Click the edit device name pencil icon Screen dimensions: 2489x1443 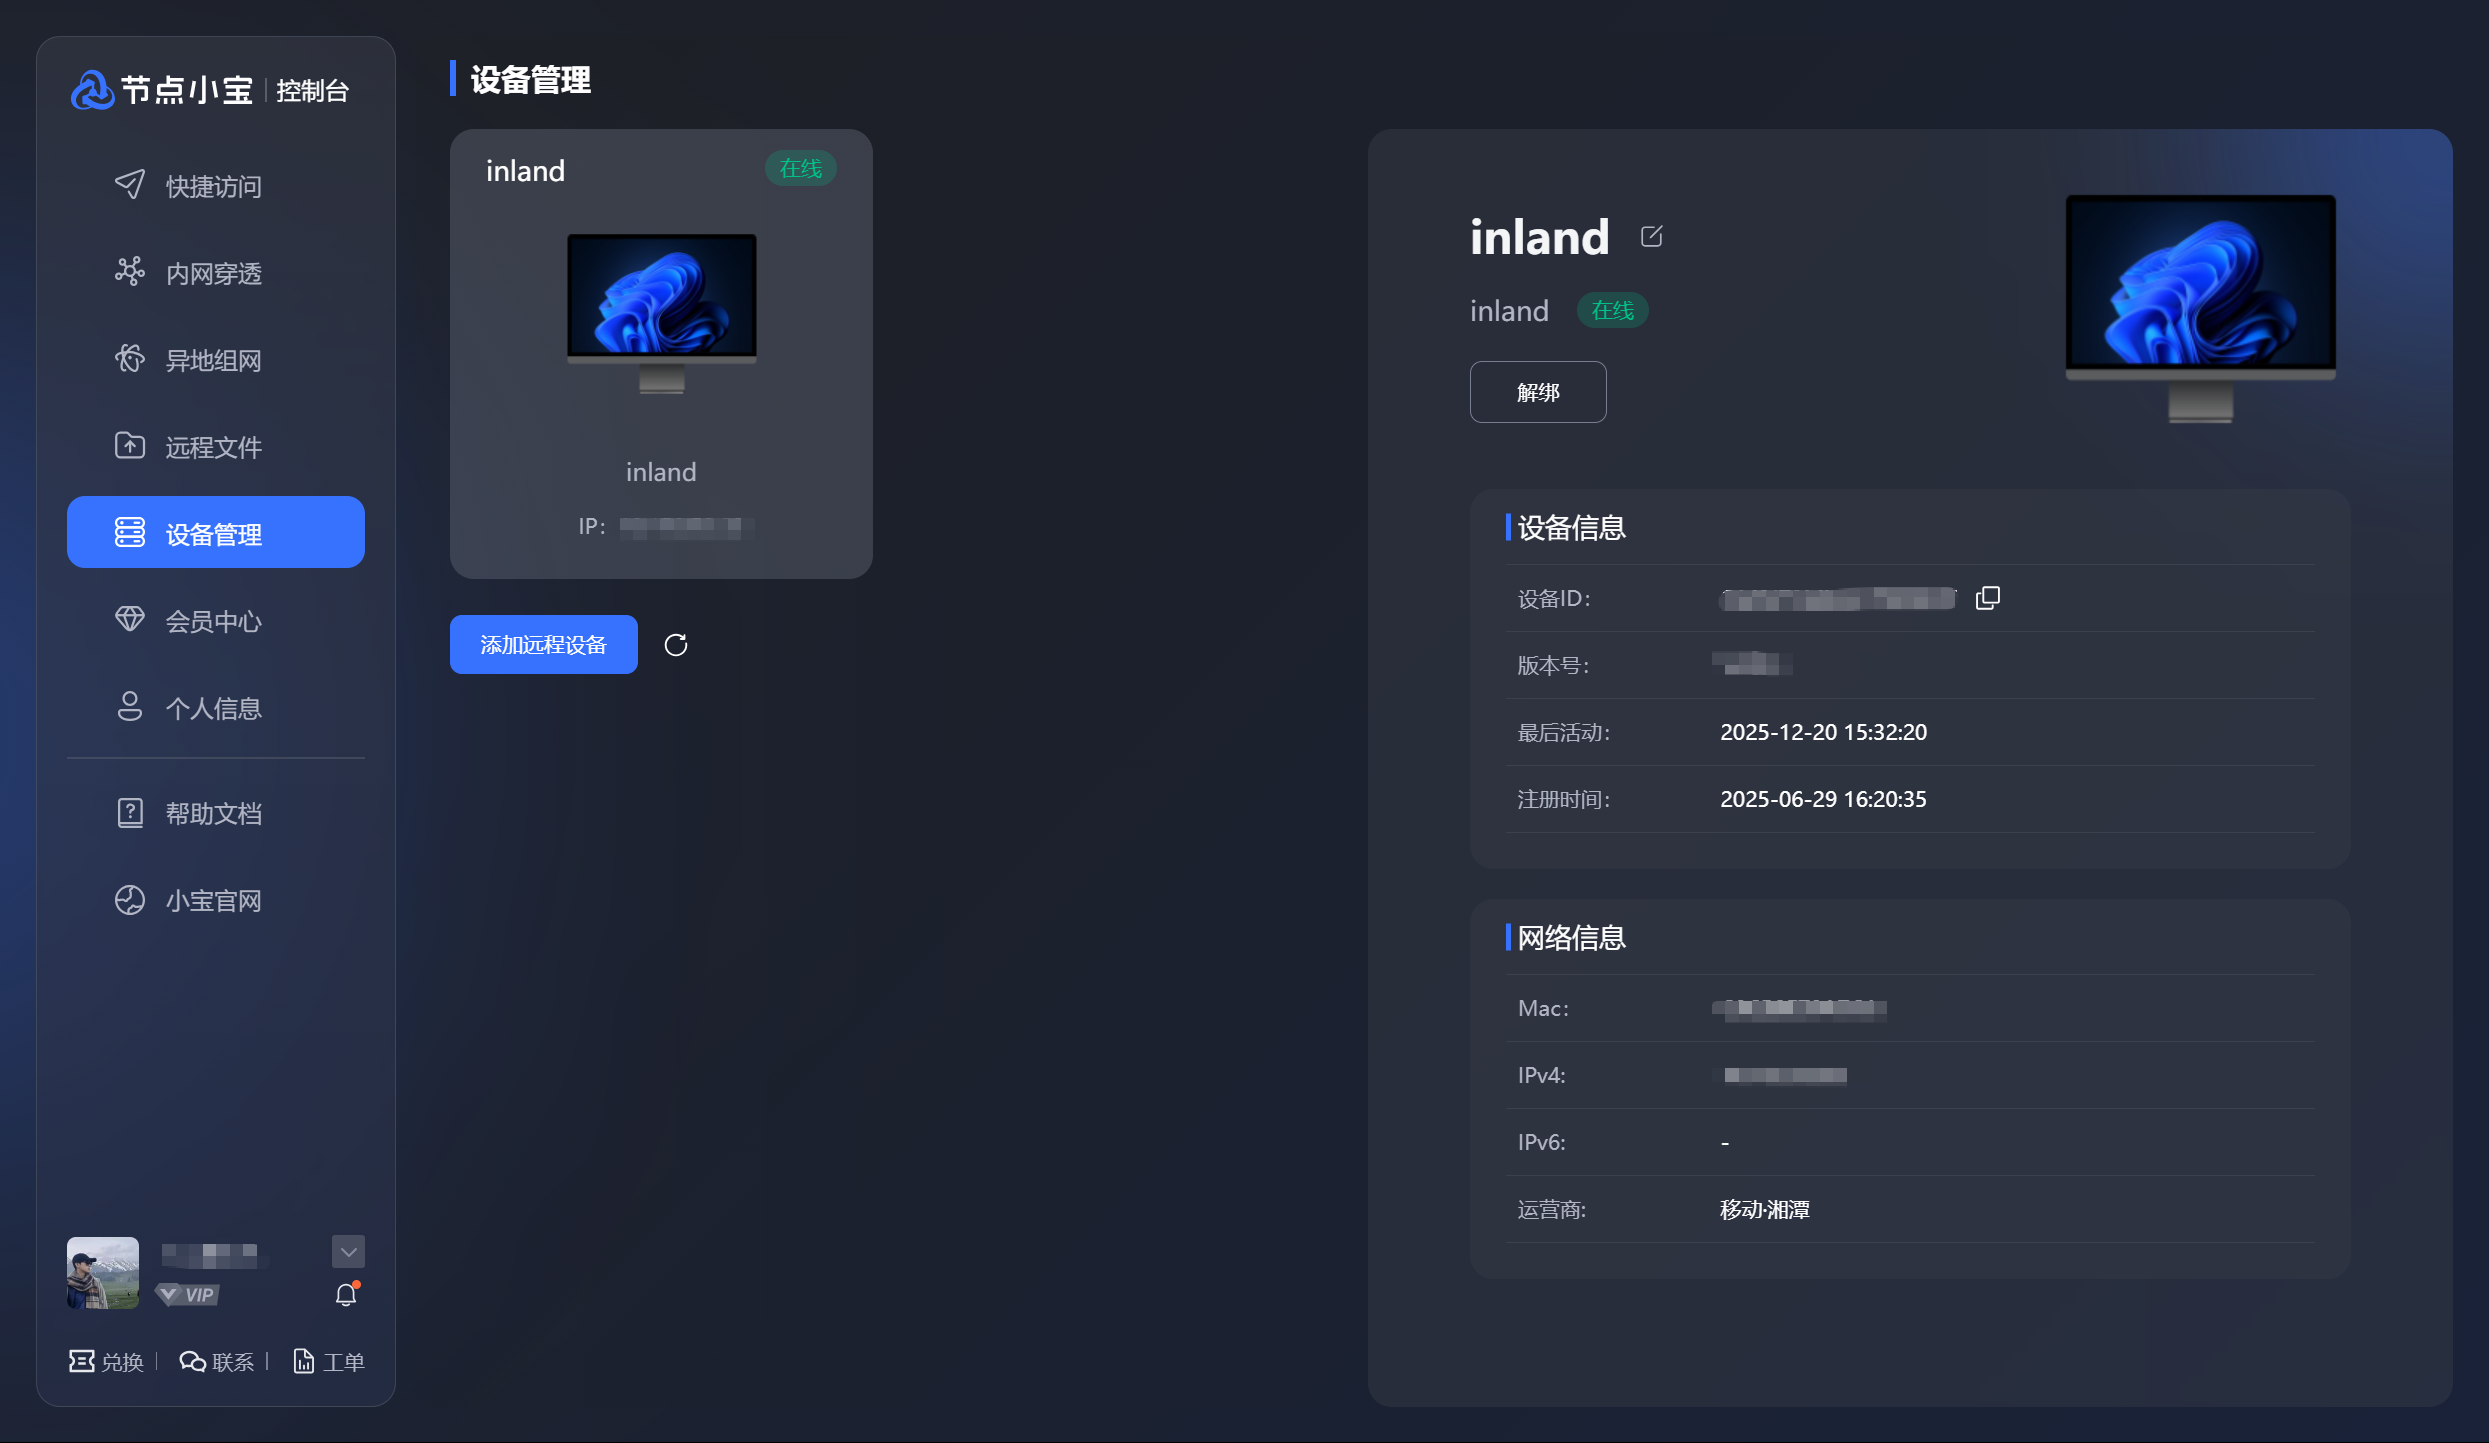[x=1651, y=237]
